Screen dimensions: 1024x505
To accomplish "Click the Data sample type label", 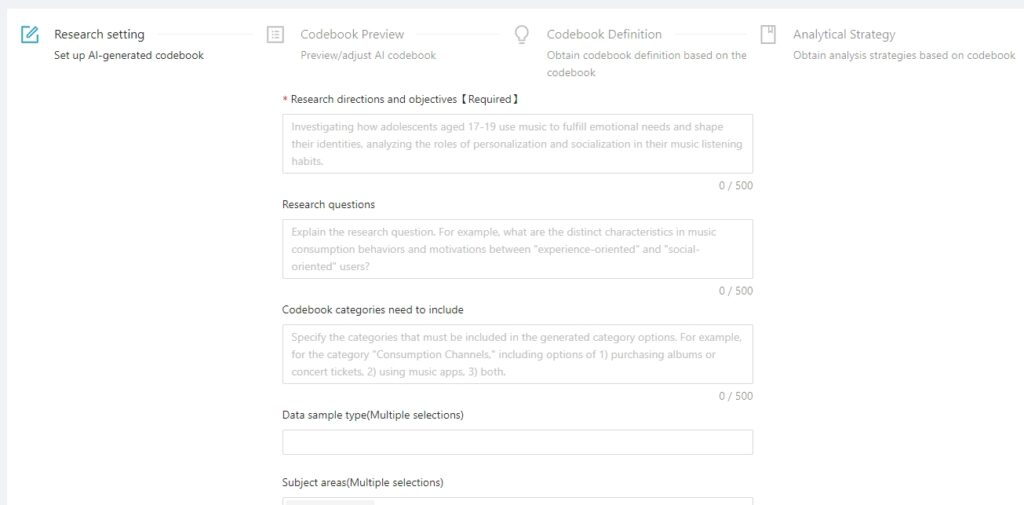I will (373, 415).
